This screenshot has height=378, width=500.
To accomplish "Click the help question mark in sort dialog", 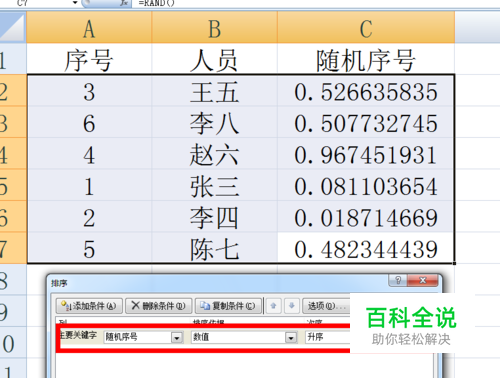I will click(398, 280).
